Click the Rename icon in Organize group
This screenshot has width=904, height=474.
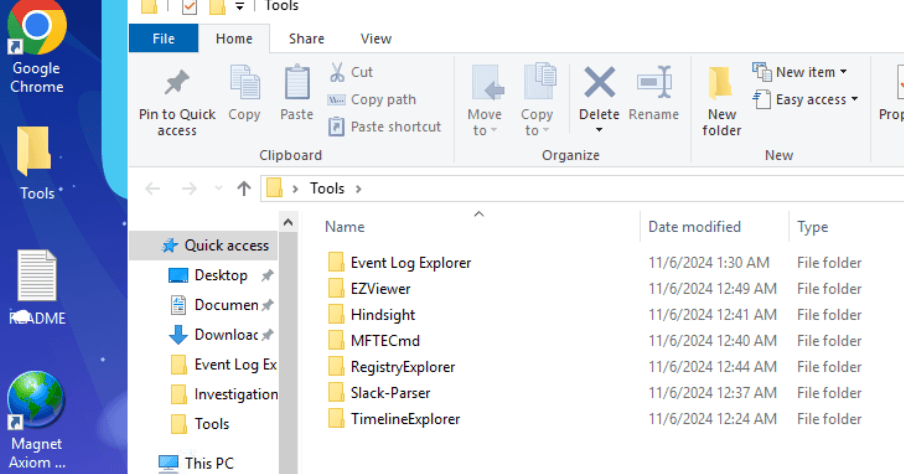click(x=654, y=84)
